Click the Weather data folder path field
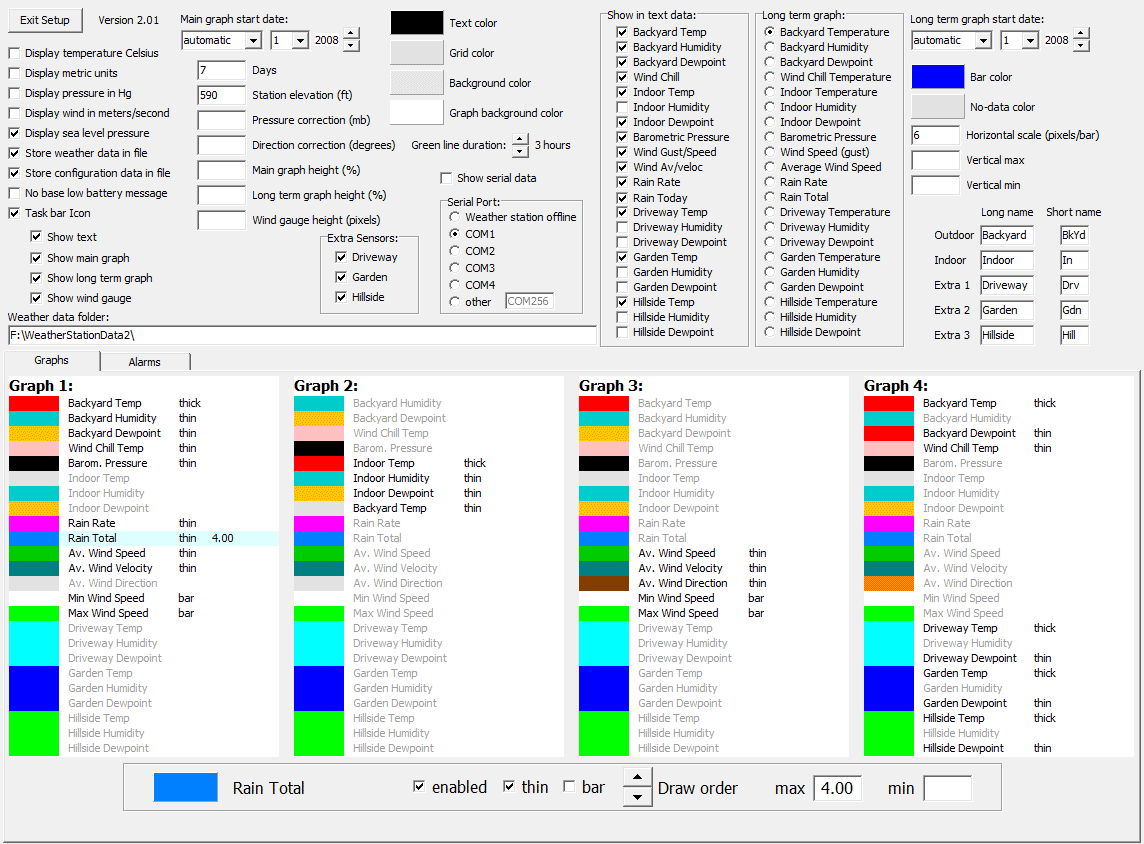 click(302, 336)
